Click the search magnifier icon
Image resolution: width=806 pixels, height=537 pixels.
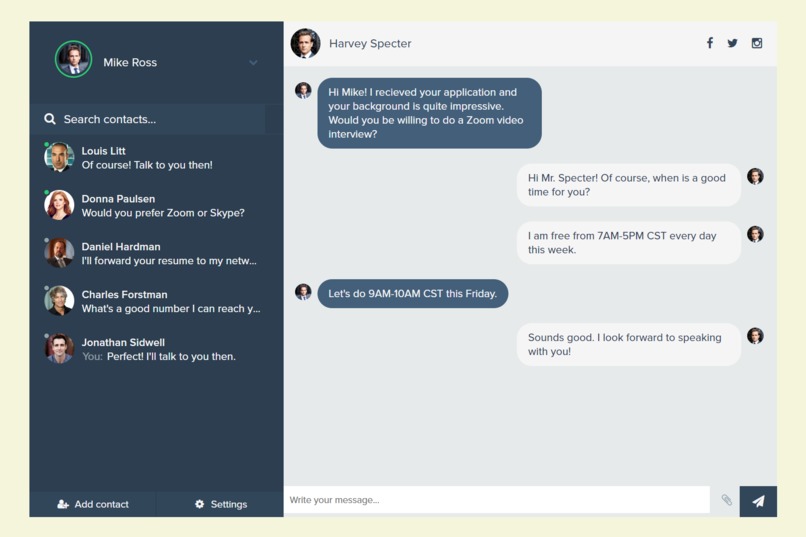click(50, 119)
